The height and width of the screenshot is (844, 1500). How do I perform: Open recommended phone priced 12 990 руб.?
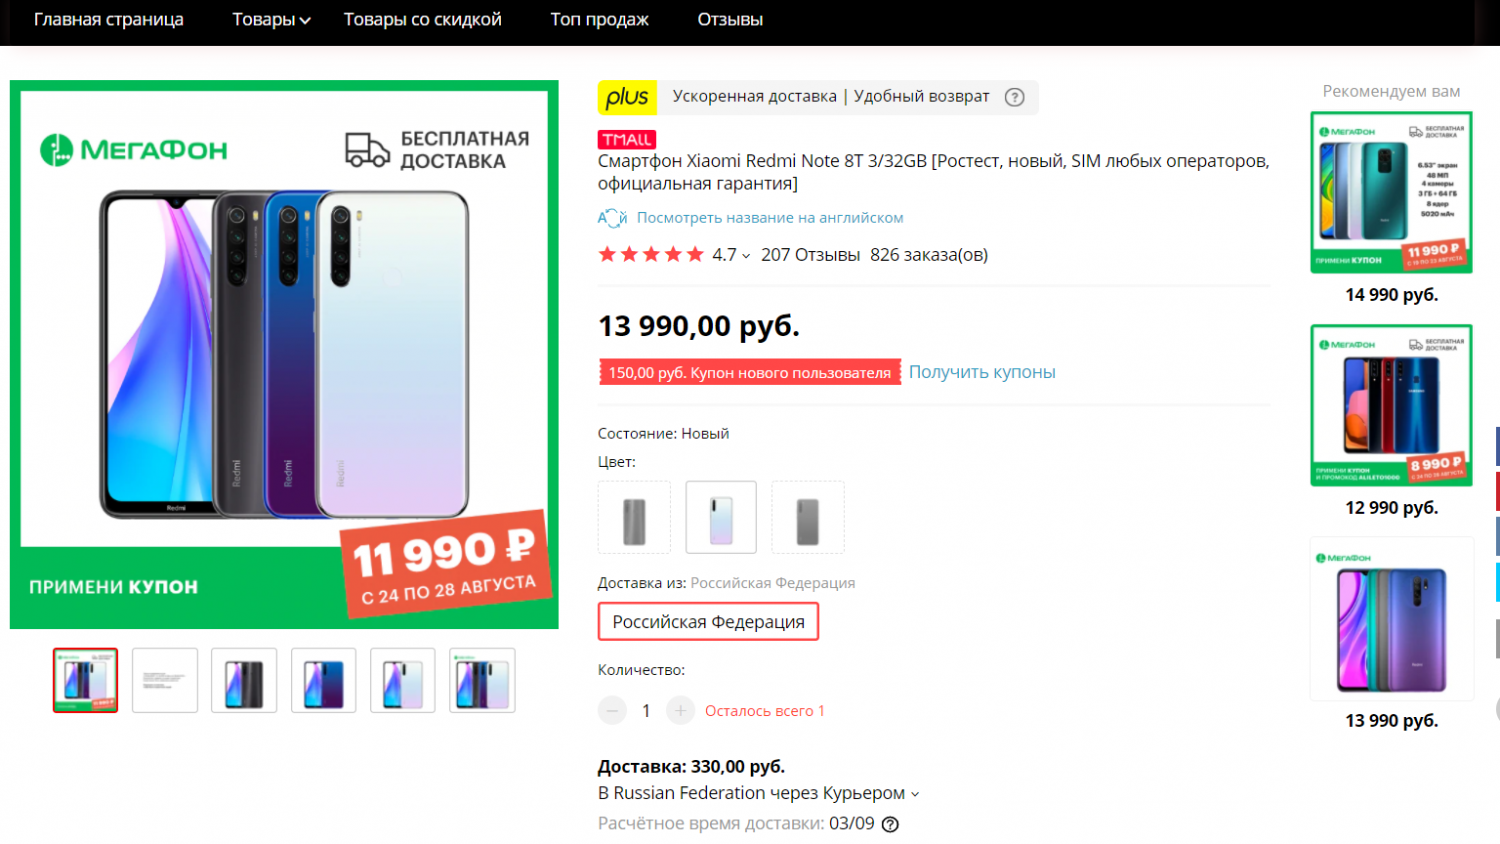click(1391, 406)
